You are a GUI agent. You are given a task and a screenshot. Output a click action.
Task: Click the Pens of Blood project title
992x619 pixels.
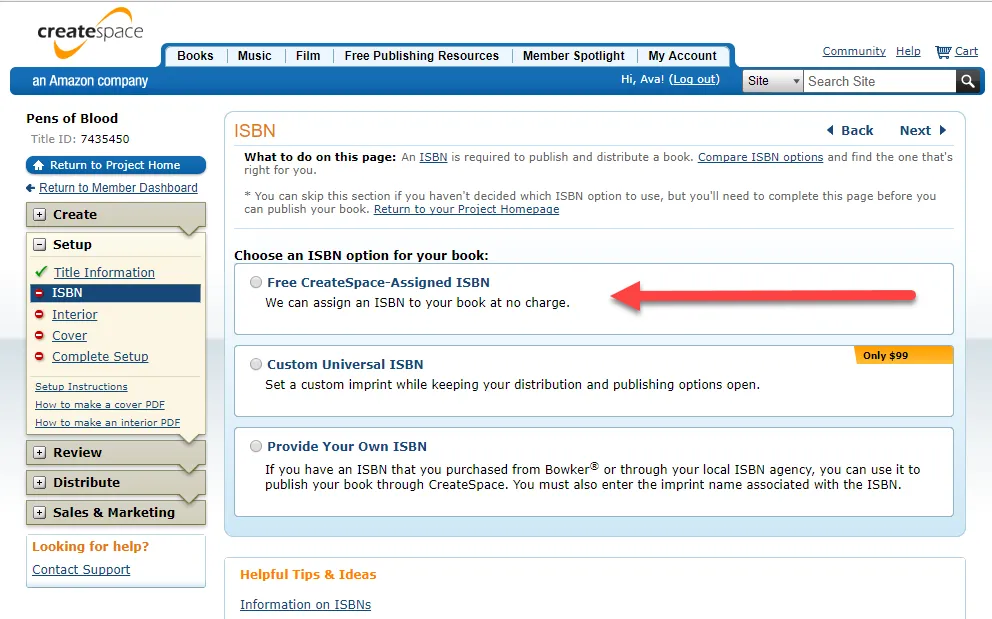72,118
